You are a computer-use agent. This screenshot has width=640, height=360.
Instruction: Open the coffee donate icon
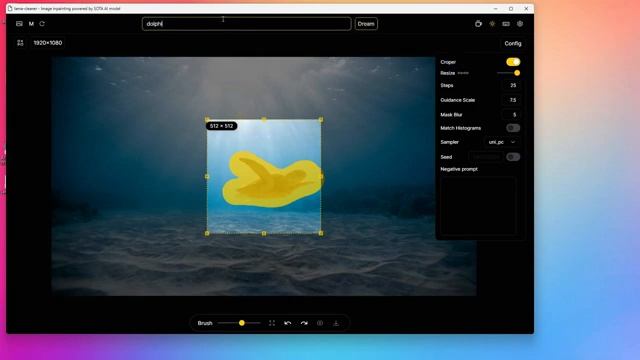pos(478,24)
